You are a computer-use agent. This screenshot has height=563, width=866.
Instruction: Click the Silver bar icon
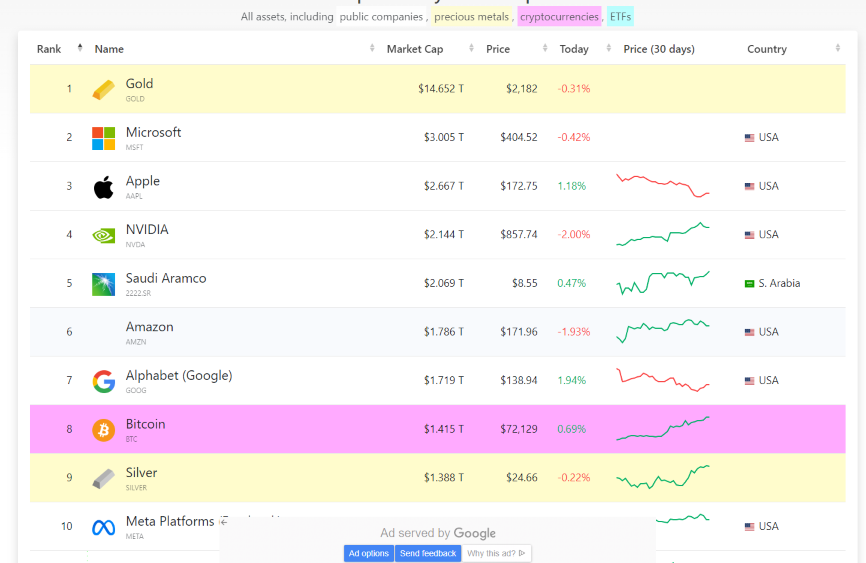tap(103, 478)
